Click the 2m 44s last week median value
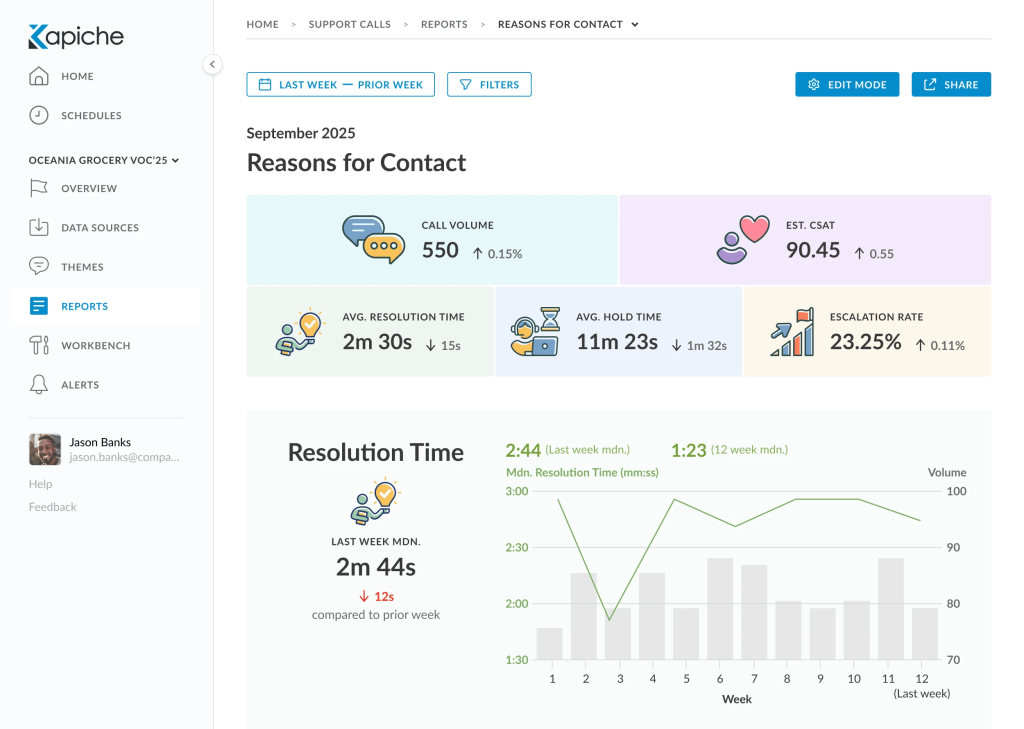This screenshot has height=729, width=1024. point(376,567)
